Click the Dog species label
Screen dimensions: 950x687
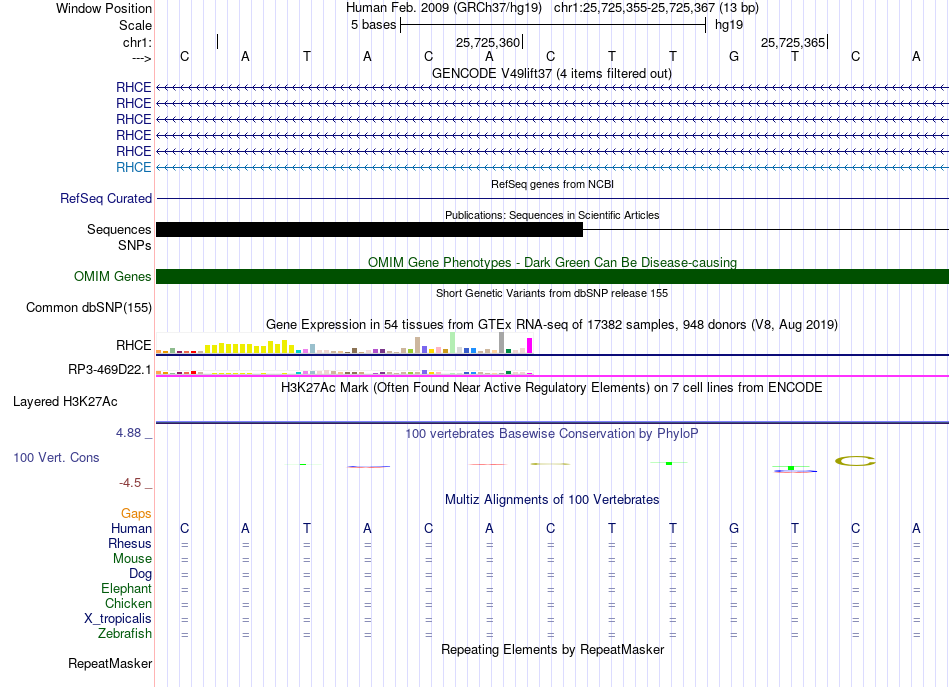[x=140, y=573]
